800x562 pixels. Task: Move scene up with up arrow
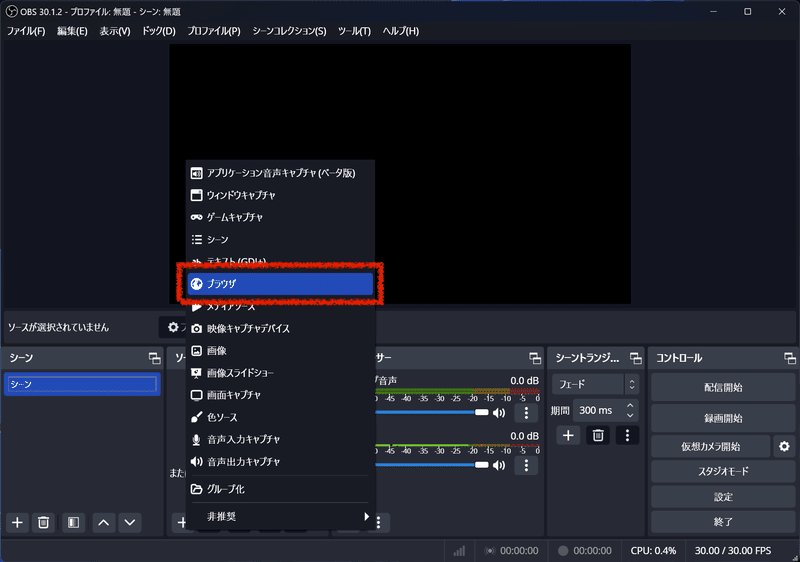pyautogui.click(x=104, y=523)
